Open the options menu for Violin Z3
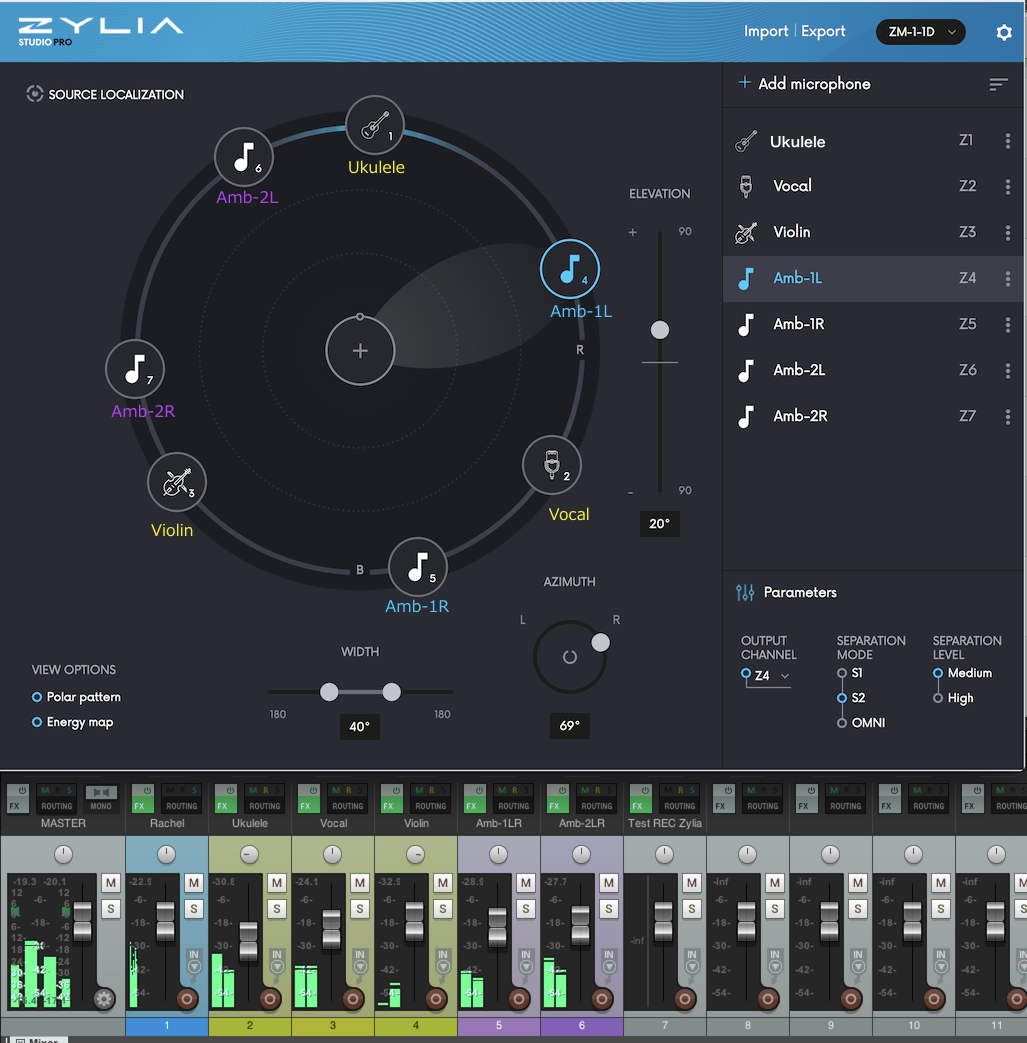The width and height of the screenshot is (1027, 1043). click(1008, 233)
